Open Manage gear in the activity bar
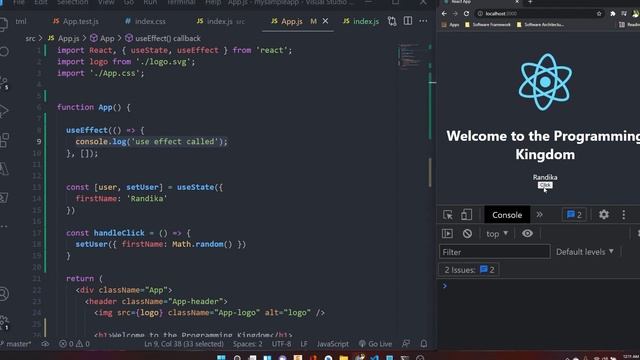Screen dimensions: 640x360 4,322
